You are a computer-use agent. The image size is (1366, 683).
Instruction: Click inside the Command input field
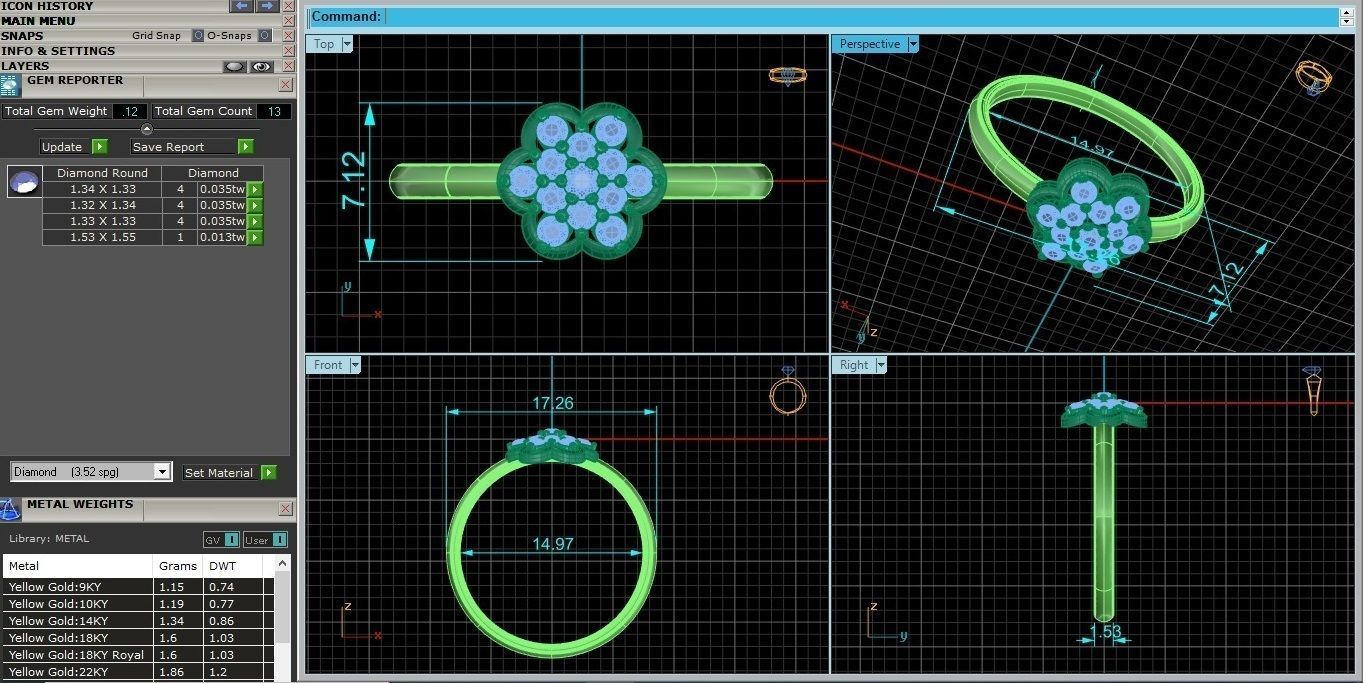(x=862, y=16)
